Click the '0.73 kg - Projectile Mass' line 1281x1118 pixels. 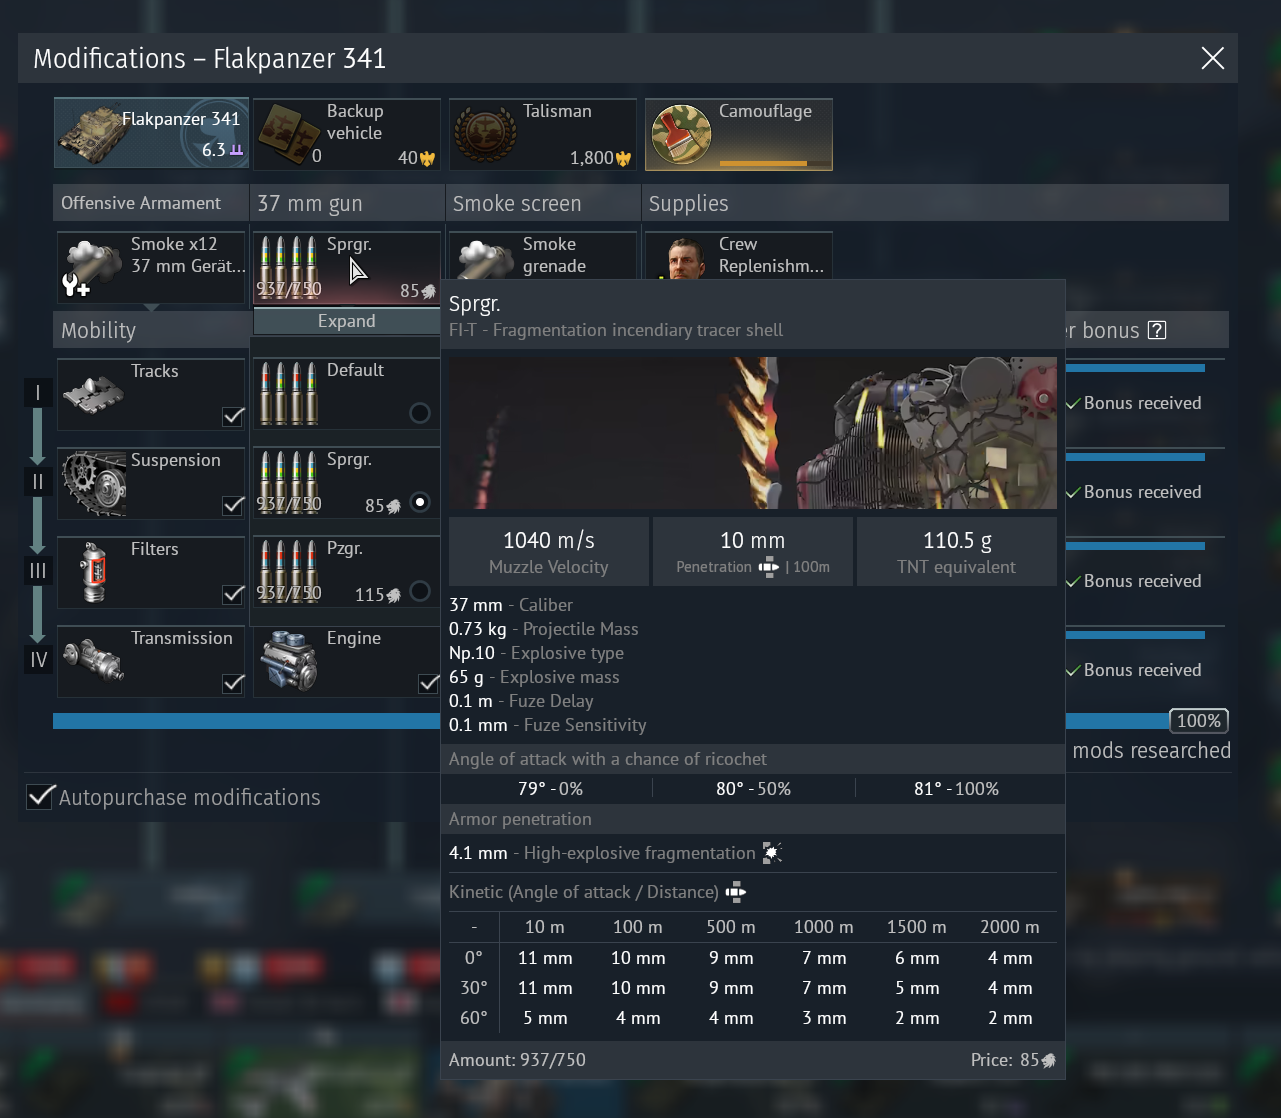544,629
